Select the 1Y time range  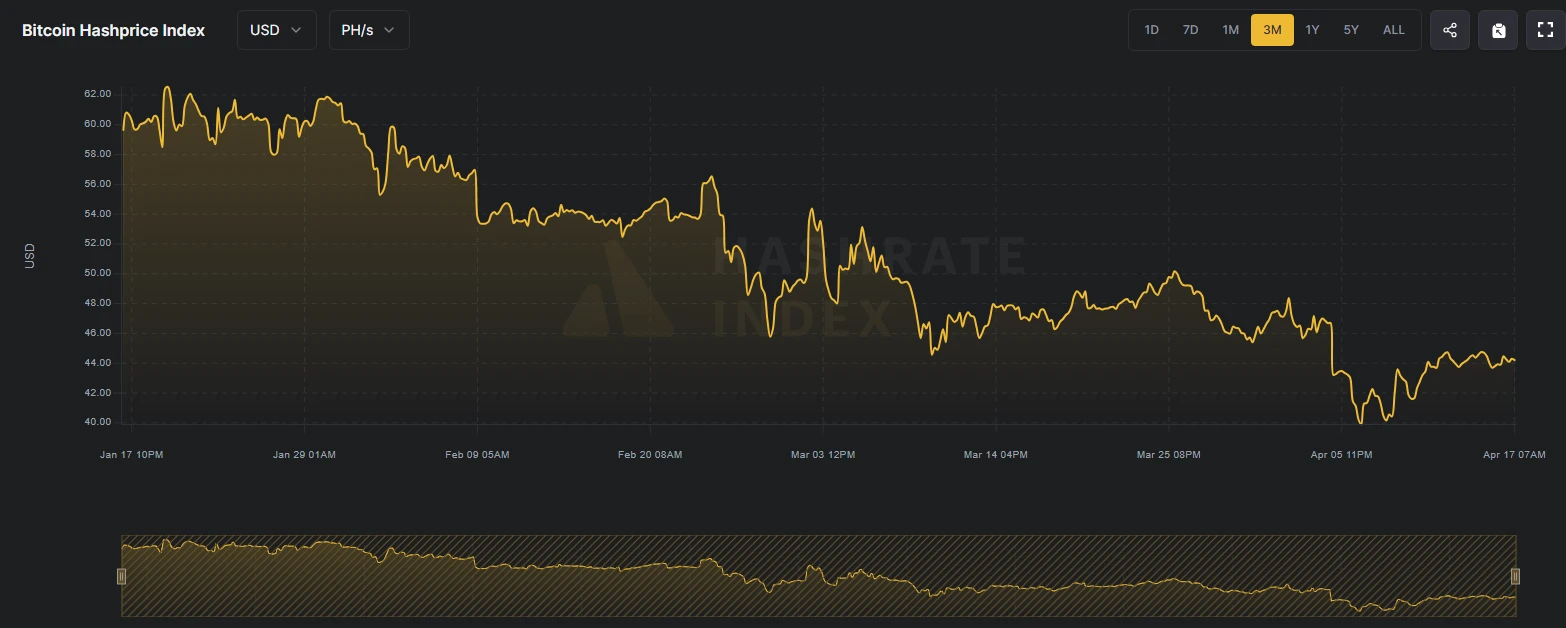(x=1312, y=30)
